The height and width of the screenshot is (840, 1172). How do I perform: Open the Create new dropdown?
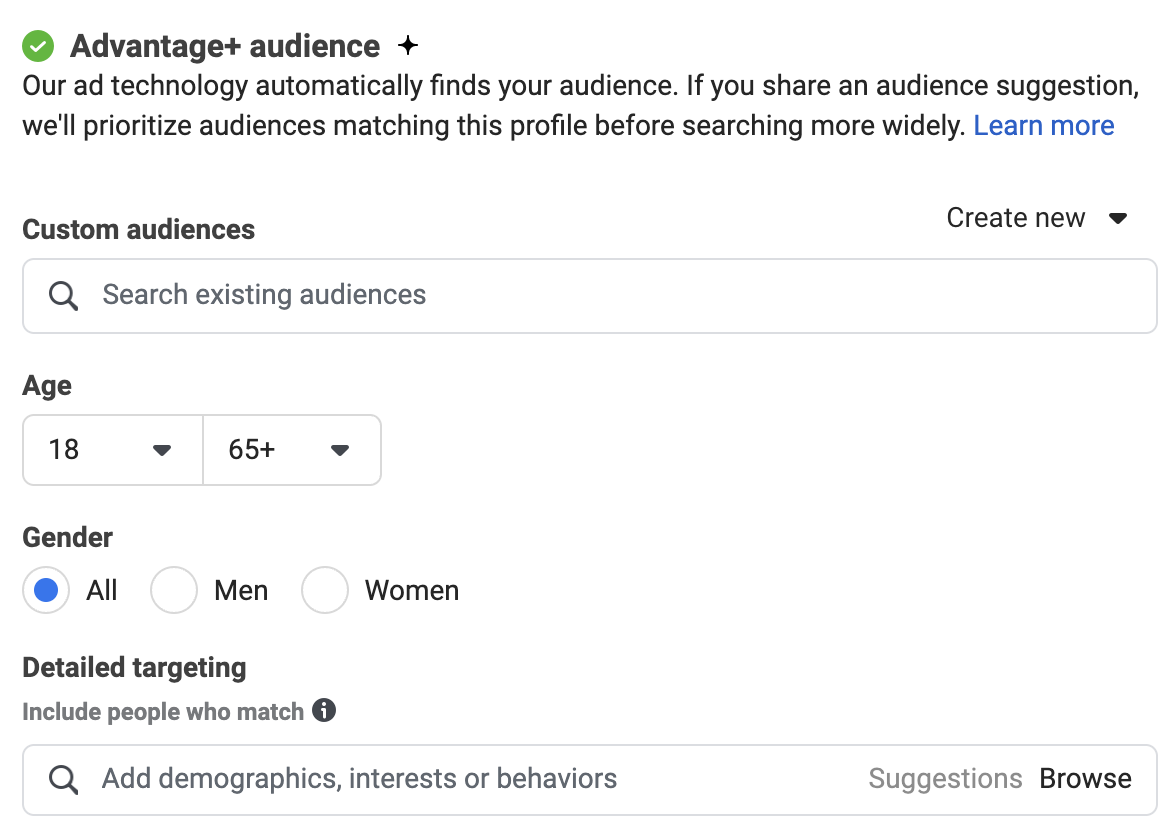(x=1037, y=218)
